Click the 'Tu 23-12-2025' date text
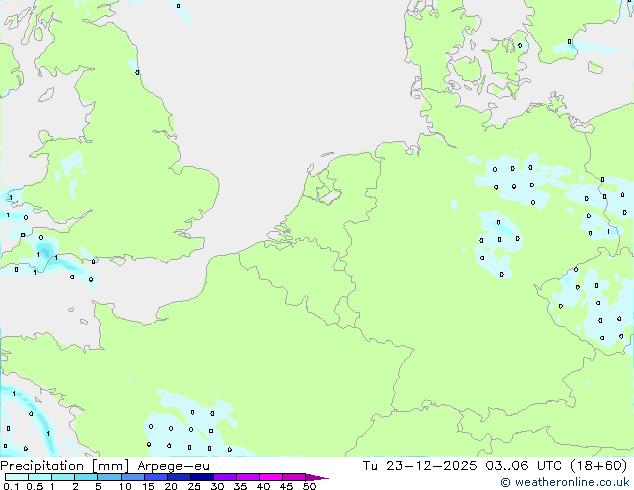 (419, 466)
